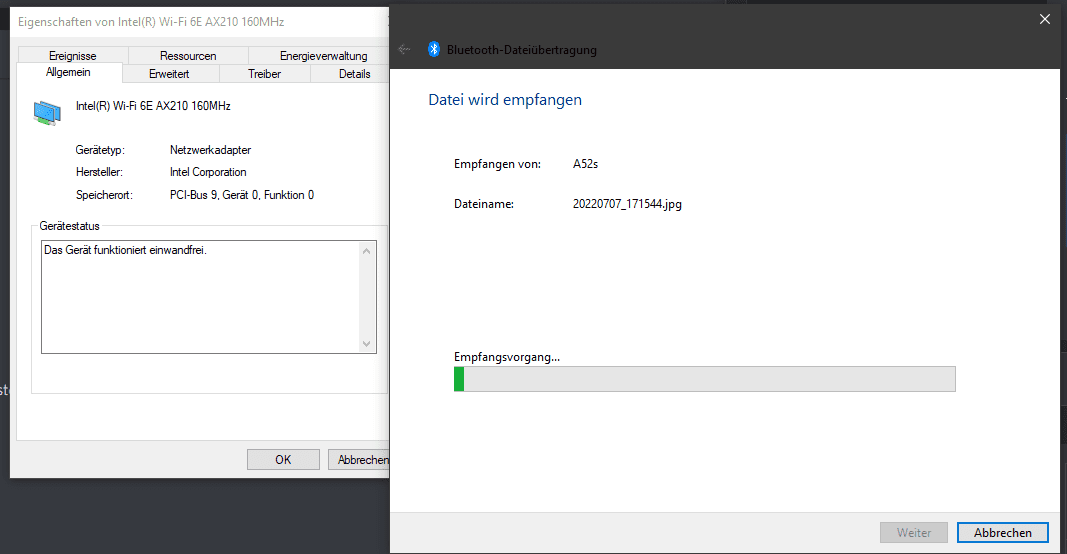This screenshot has width=1067, height=554.
Task: Click the 'Gerätestatus' group label
Action: point(69,226)
